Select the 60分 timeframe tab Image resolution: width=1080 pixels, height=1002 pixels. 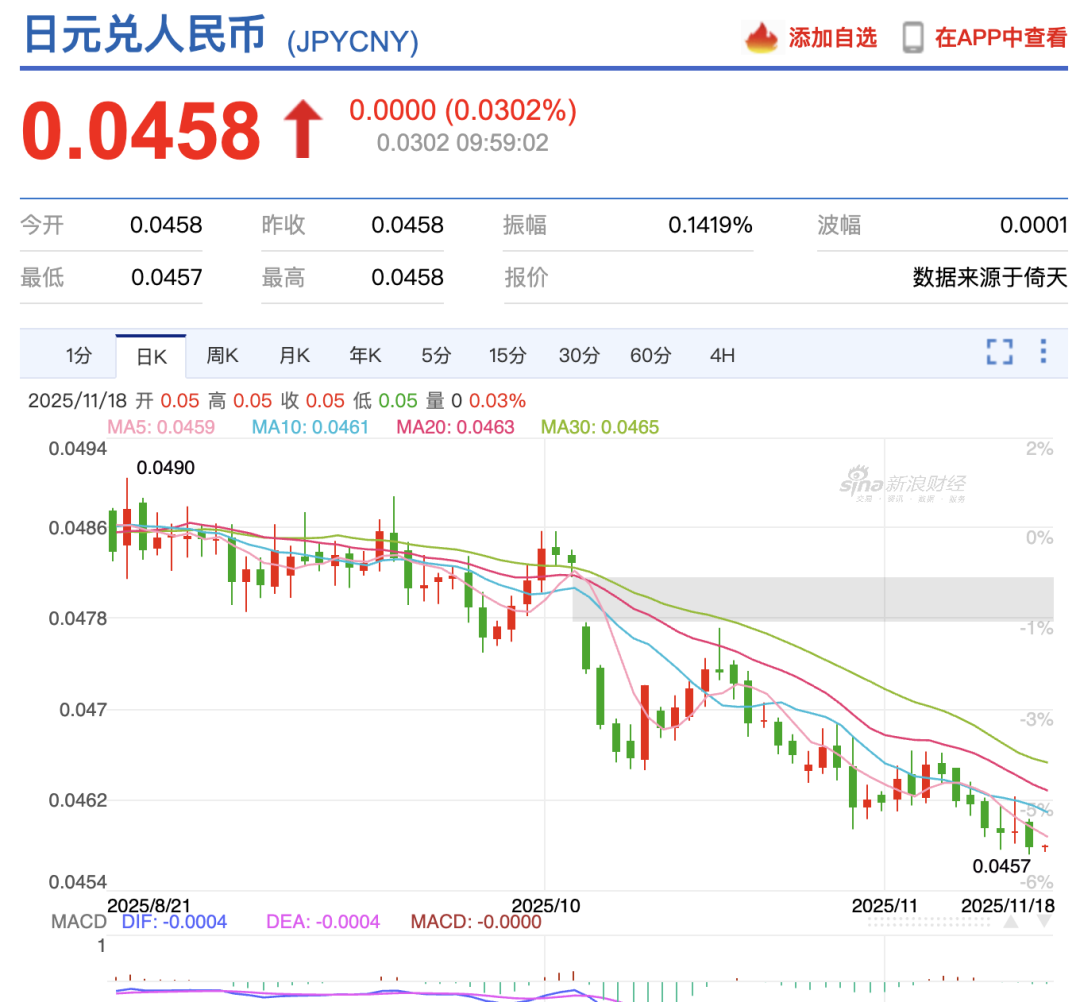pyautogui.click(x=650, y=355)
